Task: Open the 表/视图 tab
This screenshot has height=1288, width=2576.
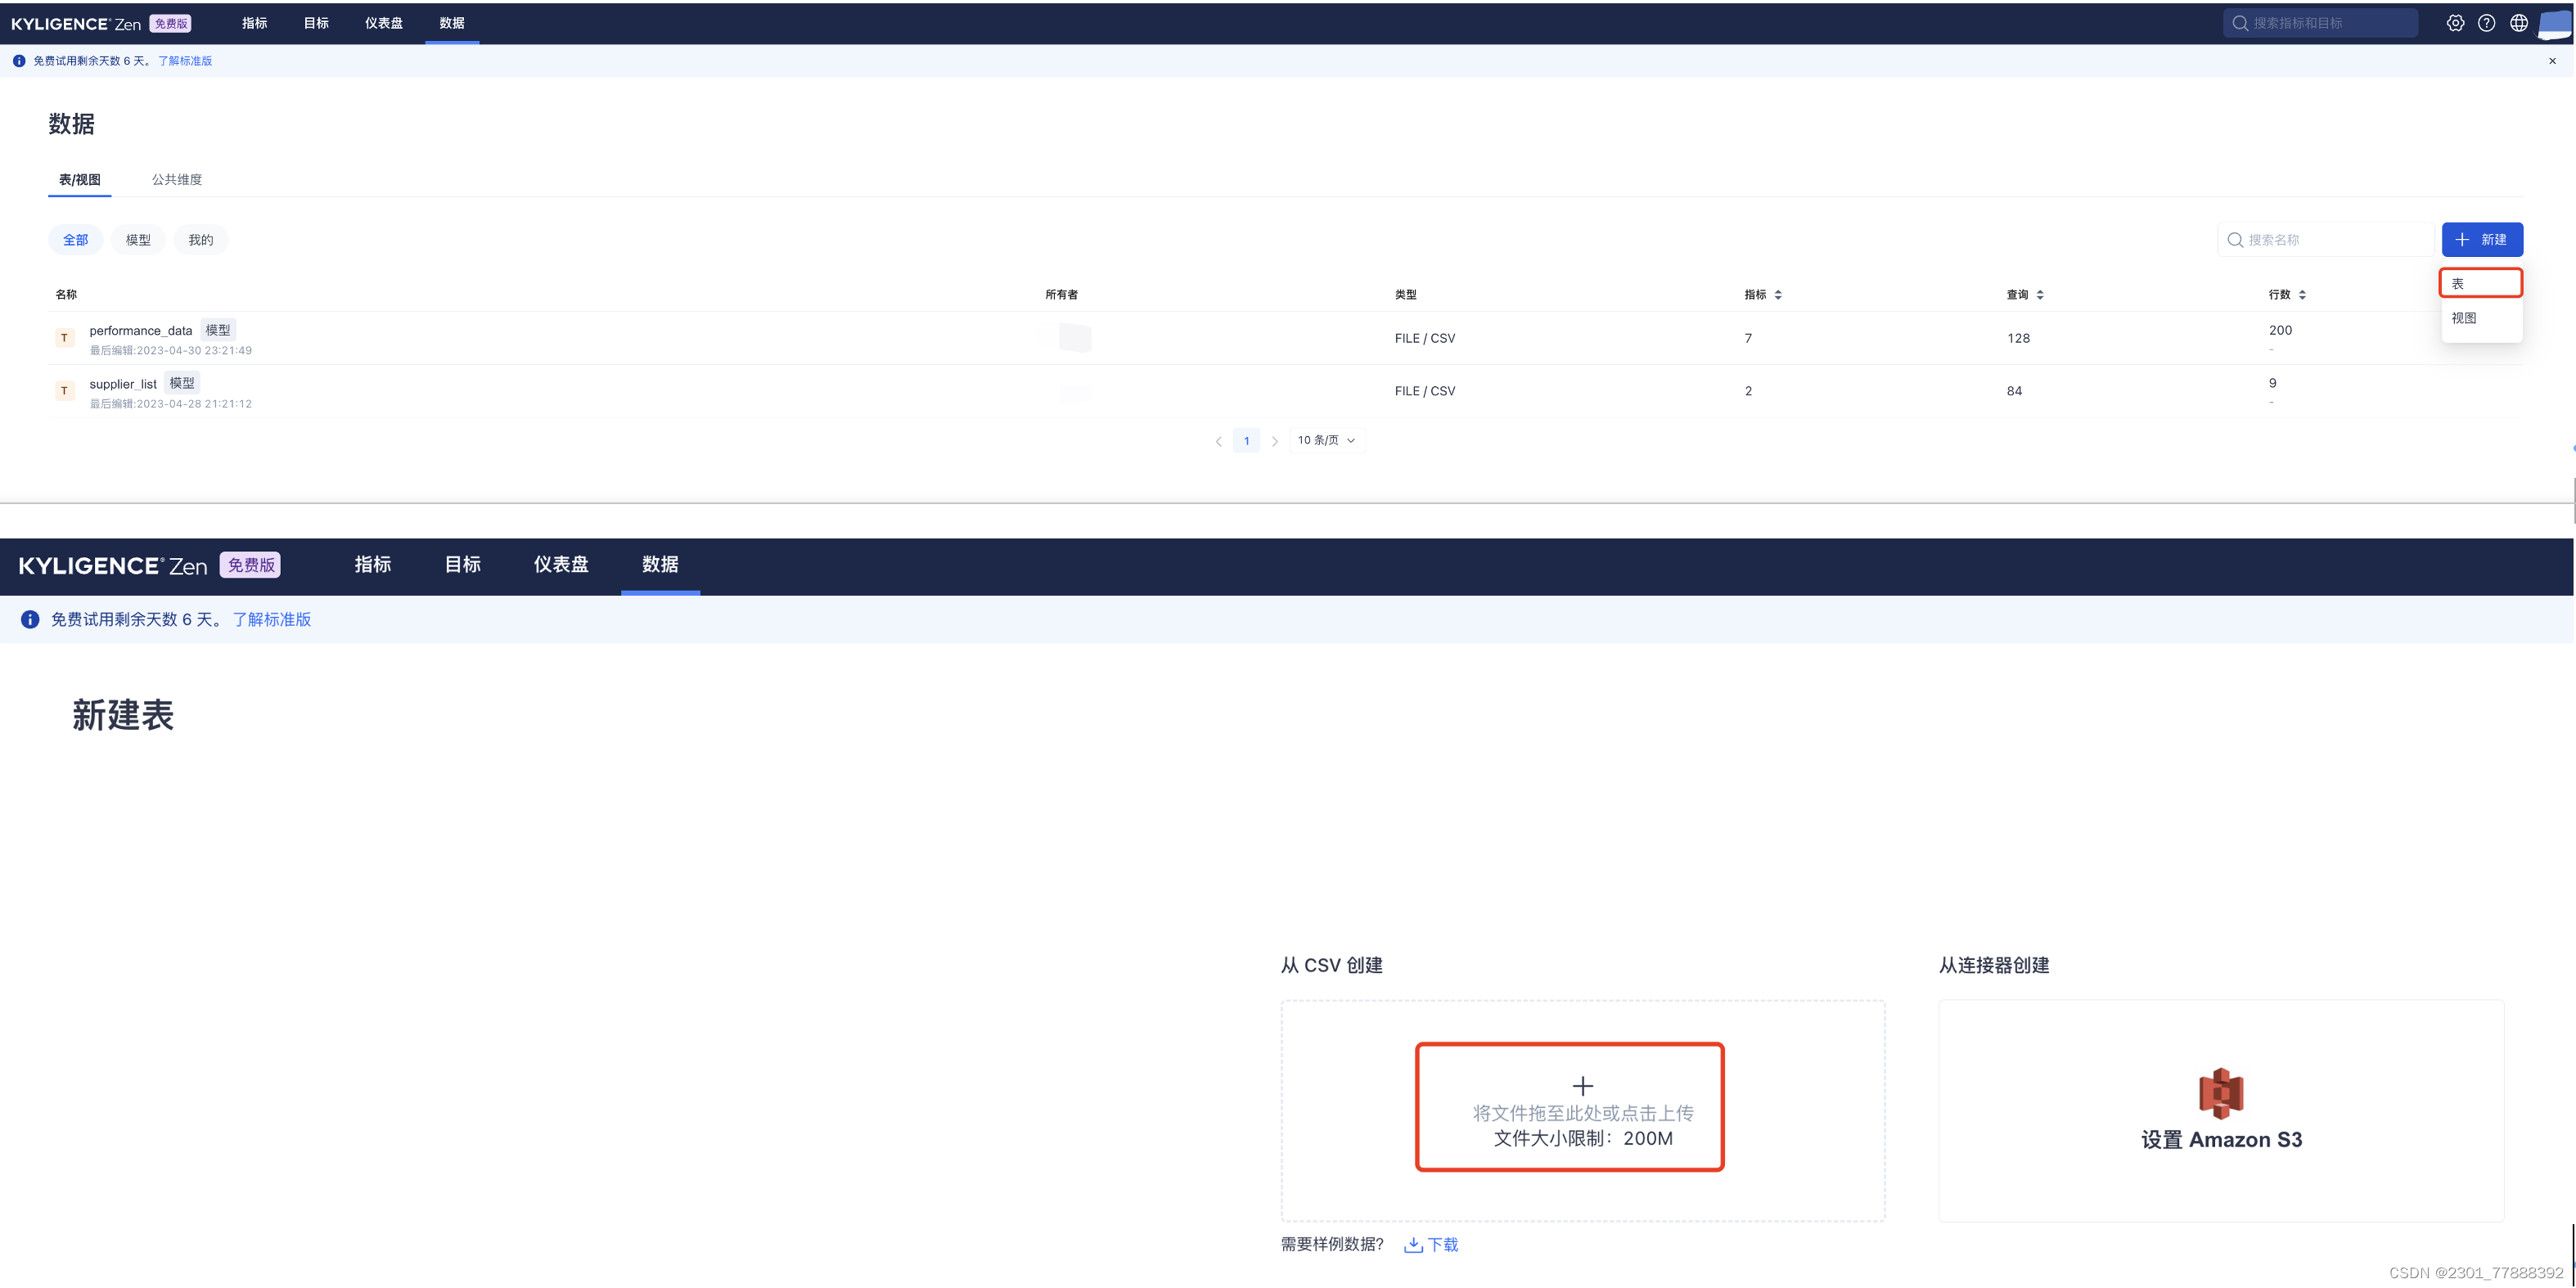Action: tap(79, 178)
